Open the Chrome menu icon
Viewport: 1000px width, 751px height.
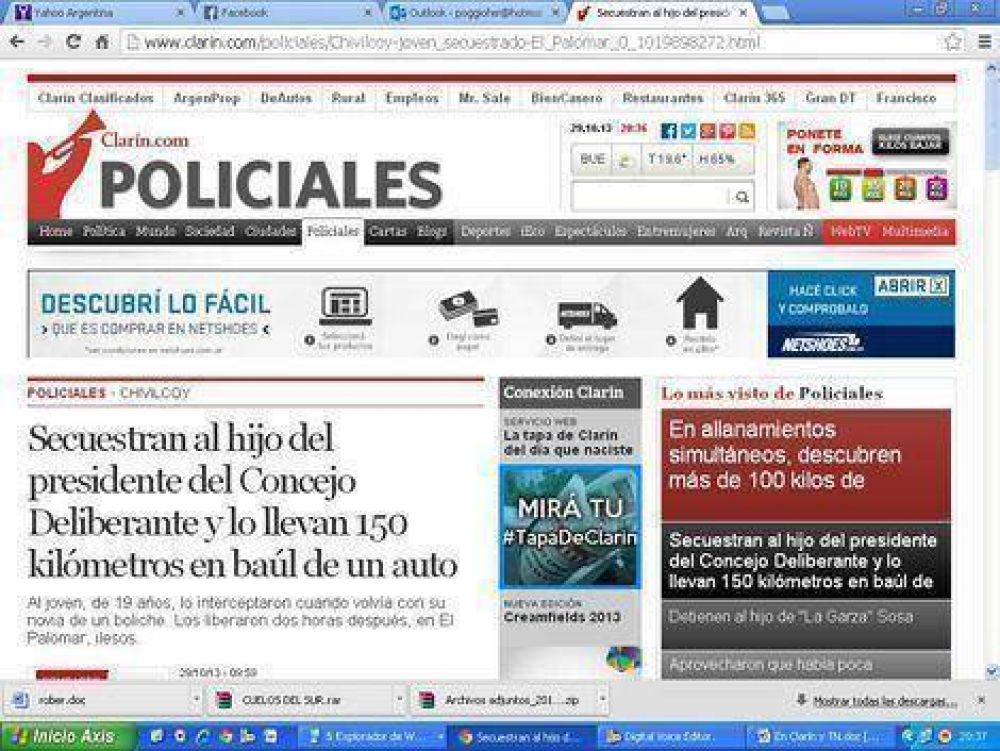pos(985,42)
